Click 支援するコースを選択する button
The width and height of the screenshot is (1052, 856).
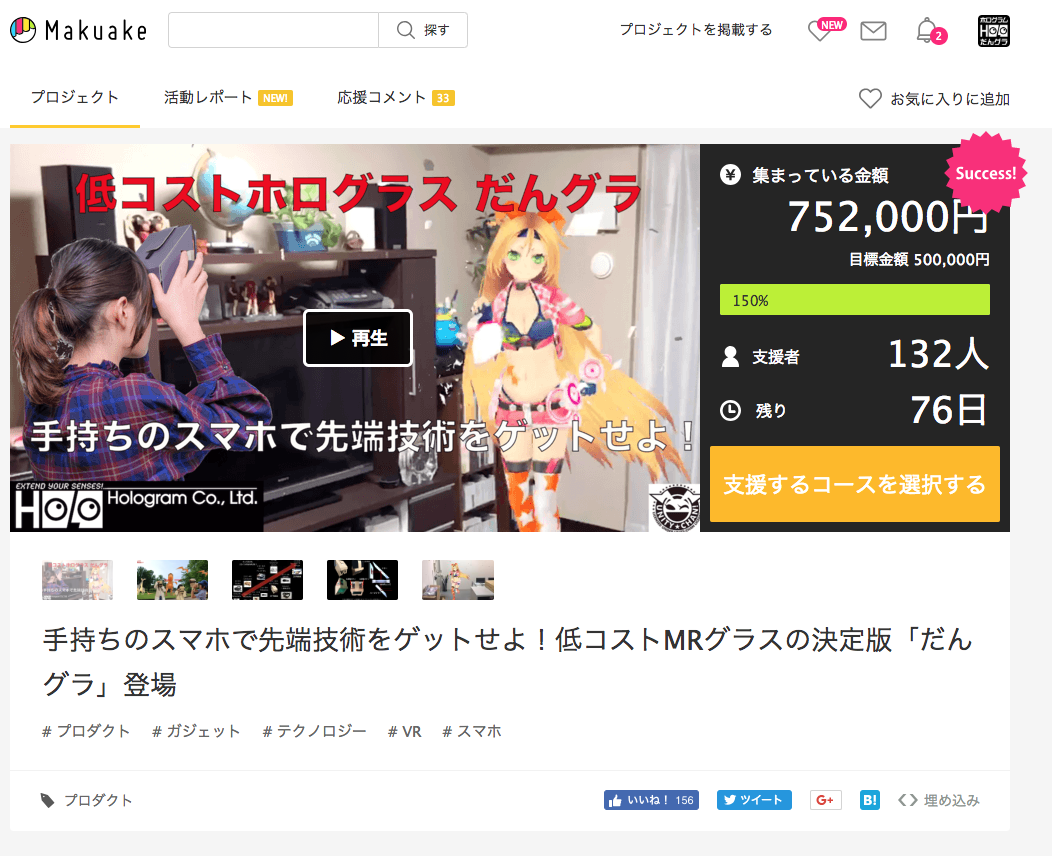click(x=855, y=484)
